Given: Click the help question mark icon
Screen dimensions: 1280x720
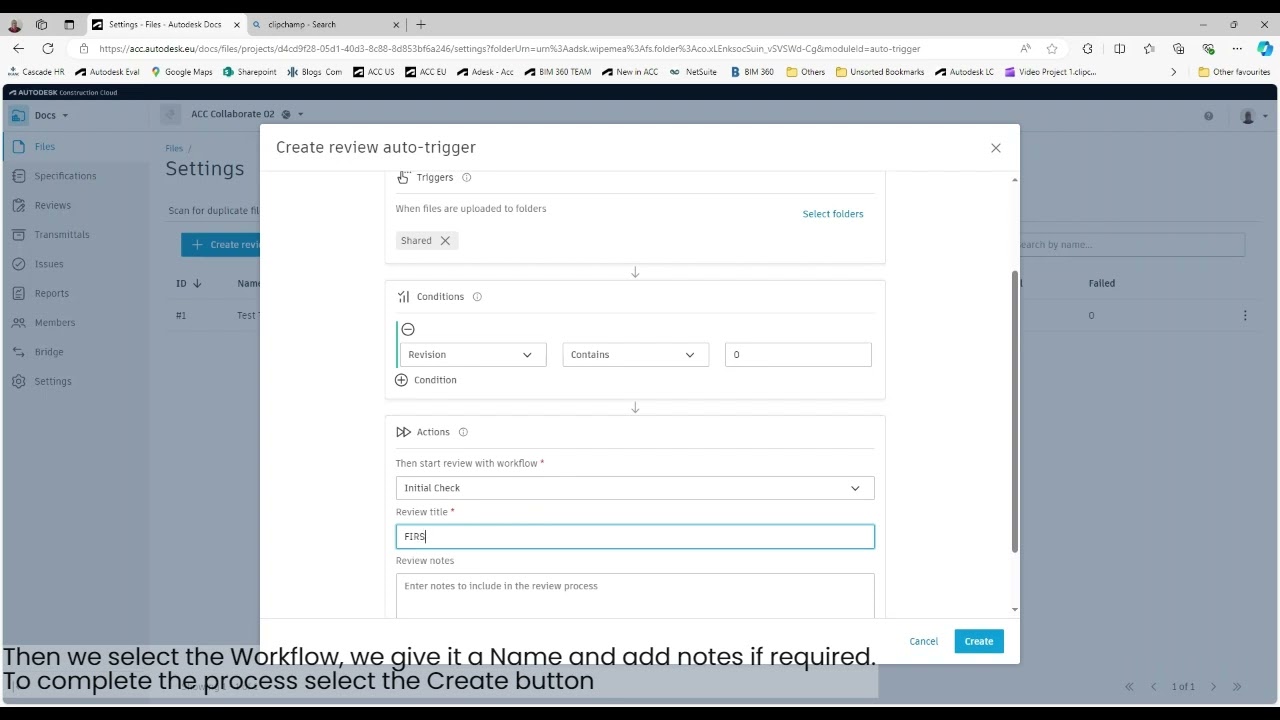Looking at the screenshot, I should (x=1208, y=117).
